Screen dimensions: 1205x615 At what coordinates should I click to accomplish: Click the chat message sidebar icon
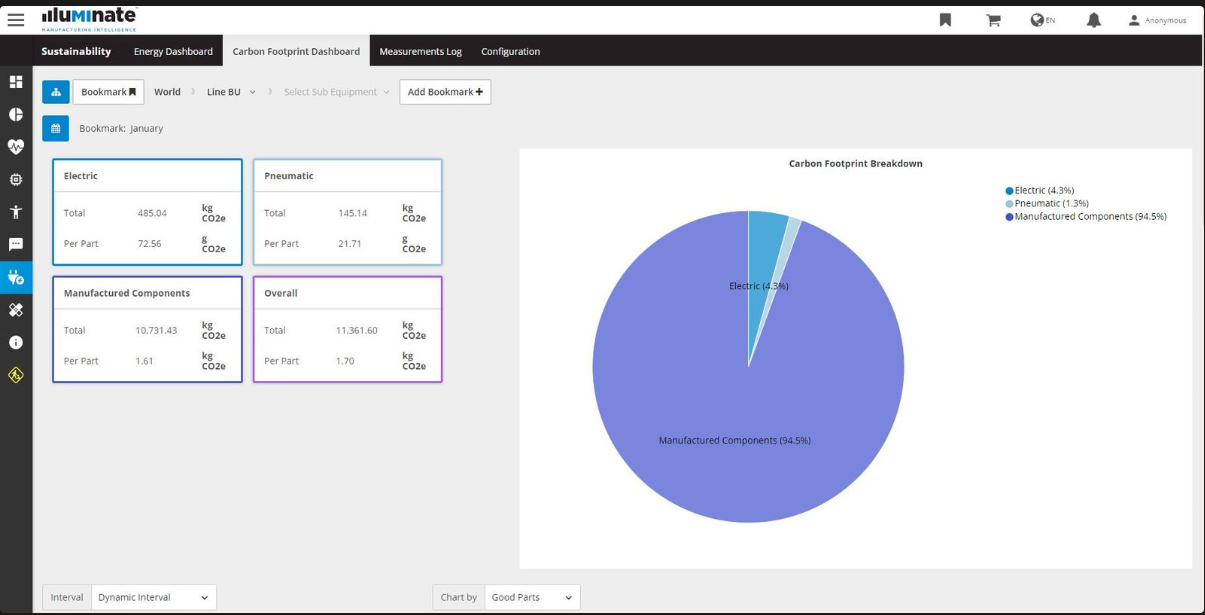point(16,244)
